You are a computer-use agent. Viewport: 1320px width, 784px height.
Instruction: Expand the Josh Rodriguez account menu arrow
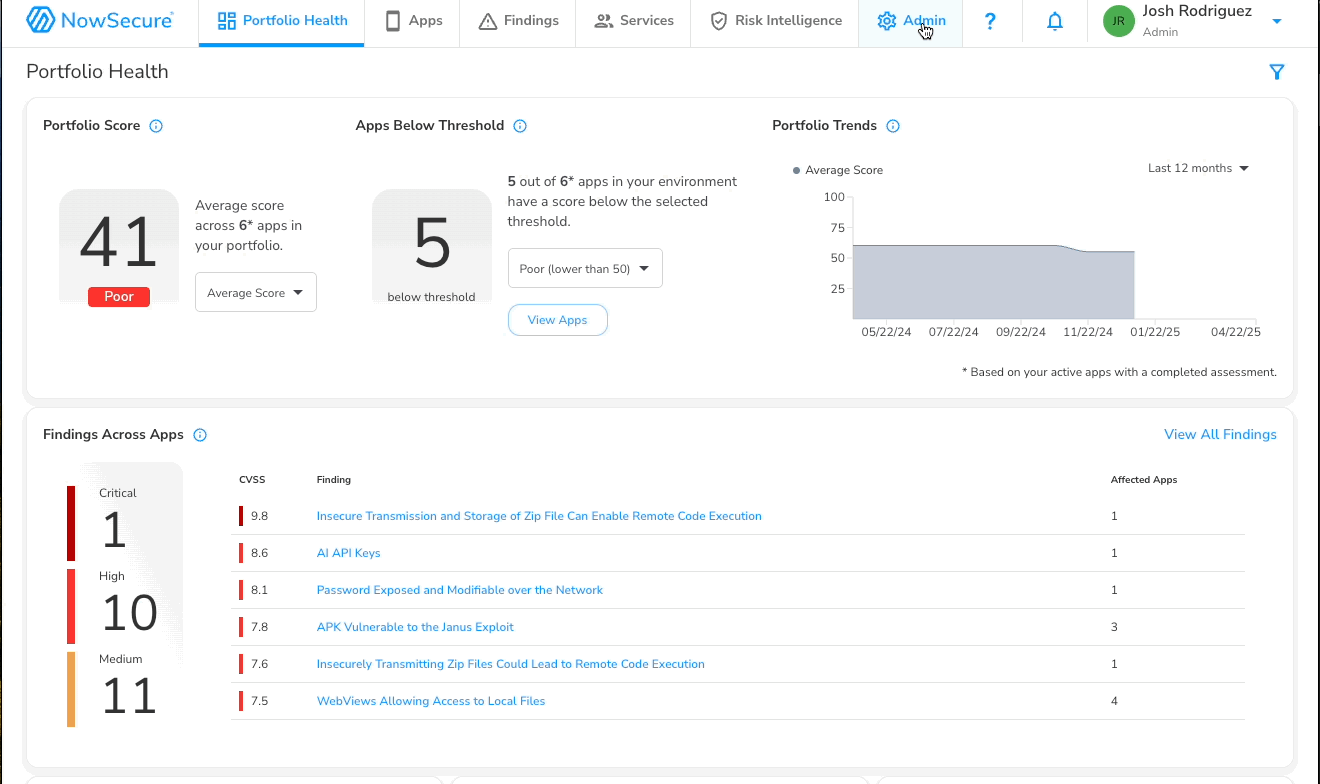click(1277, 21)
